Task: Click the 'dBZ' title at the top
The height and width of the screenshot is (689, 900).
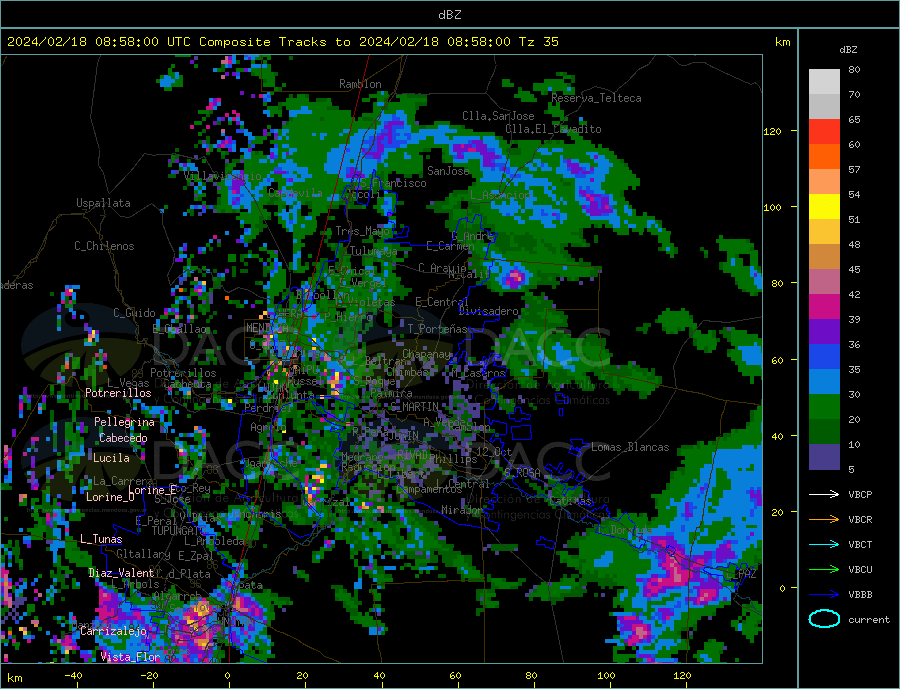Action: point(449,15)
